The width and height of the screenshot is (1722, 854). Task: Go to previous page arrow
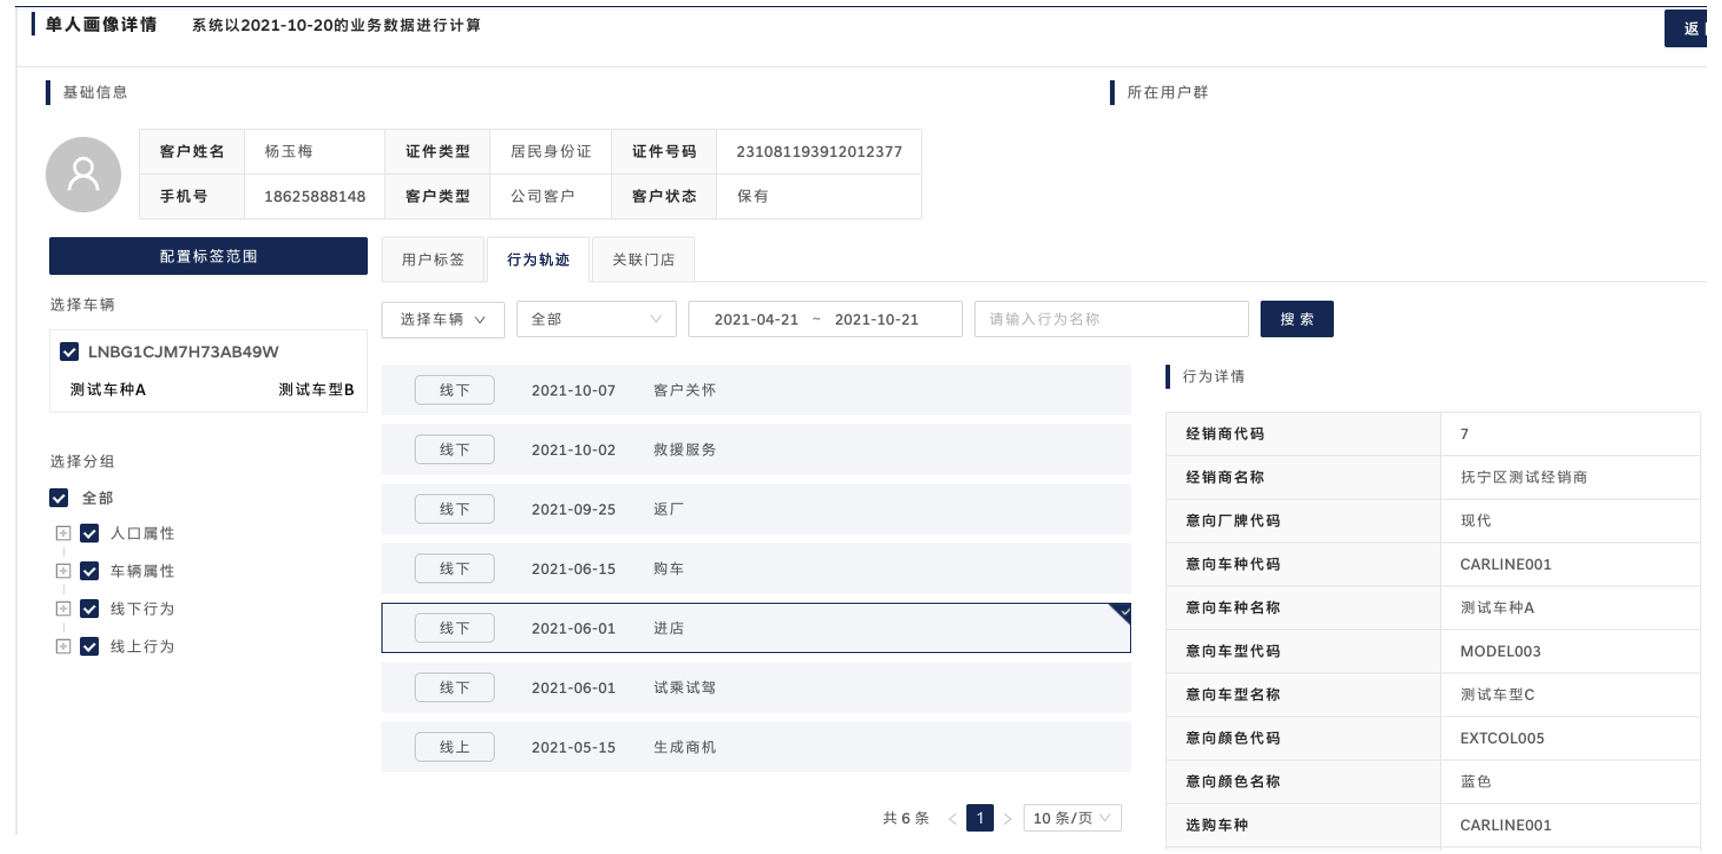click(952, 819)
